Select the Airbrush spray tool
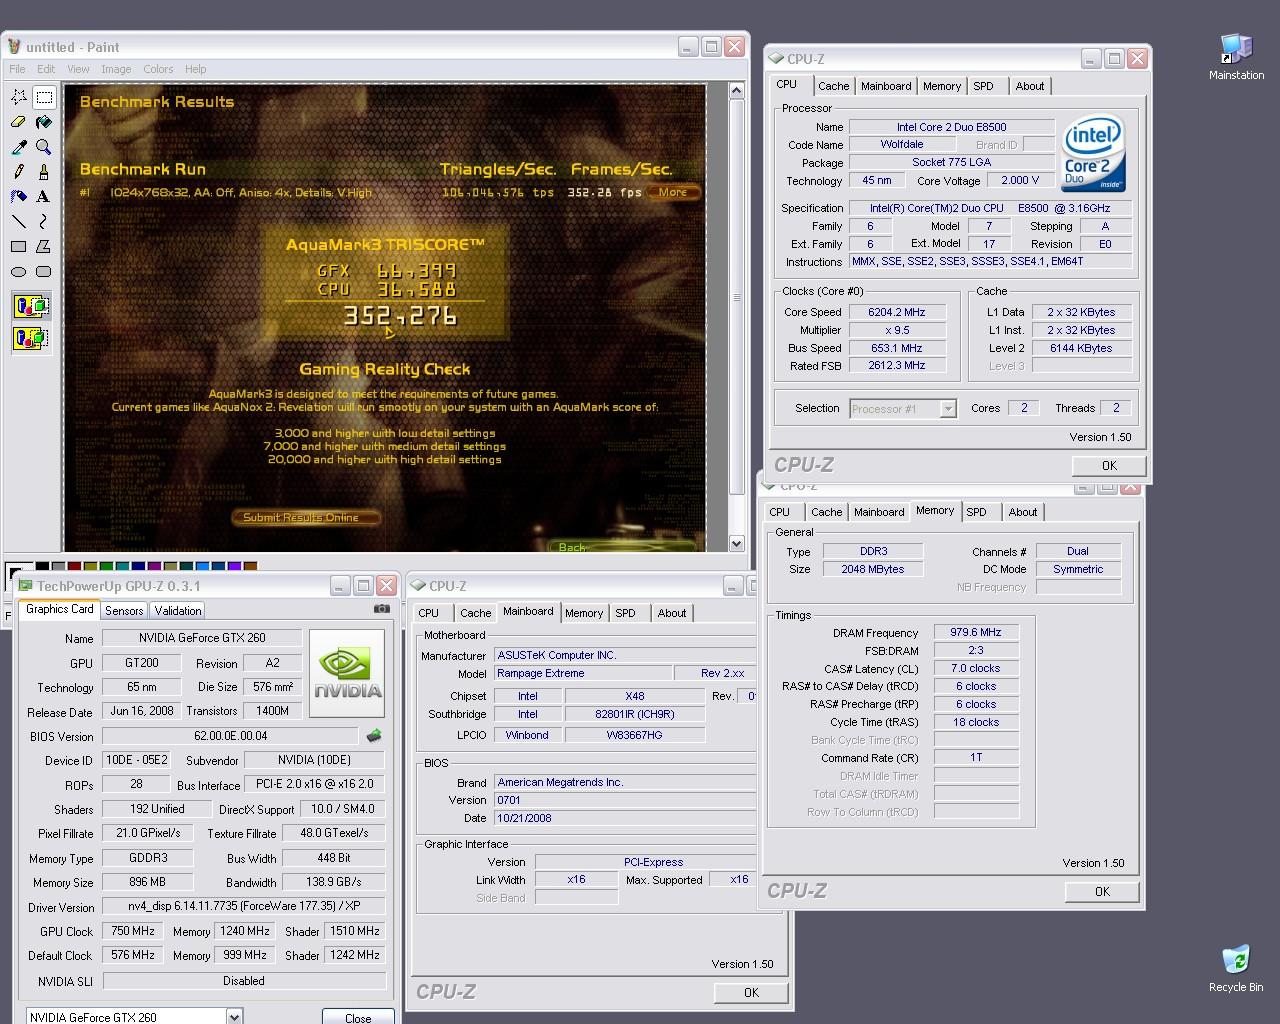1280x1024 pixels. tap(19, 197)
